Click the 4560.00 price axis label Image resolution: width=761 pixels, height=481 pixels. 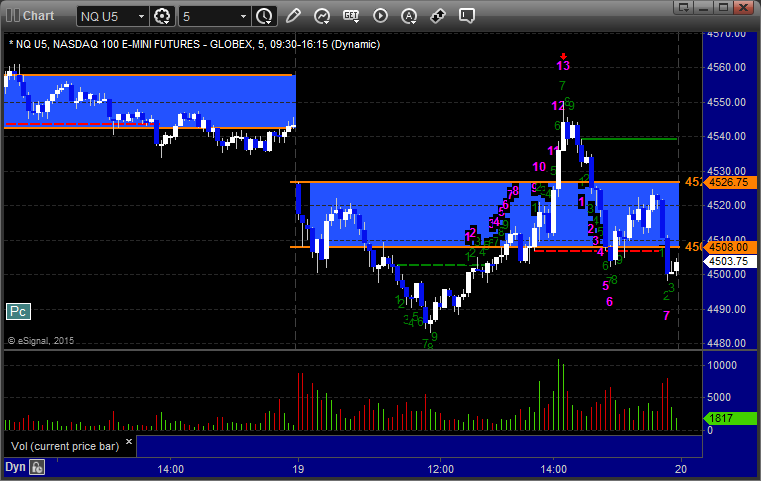[727, 67]
